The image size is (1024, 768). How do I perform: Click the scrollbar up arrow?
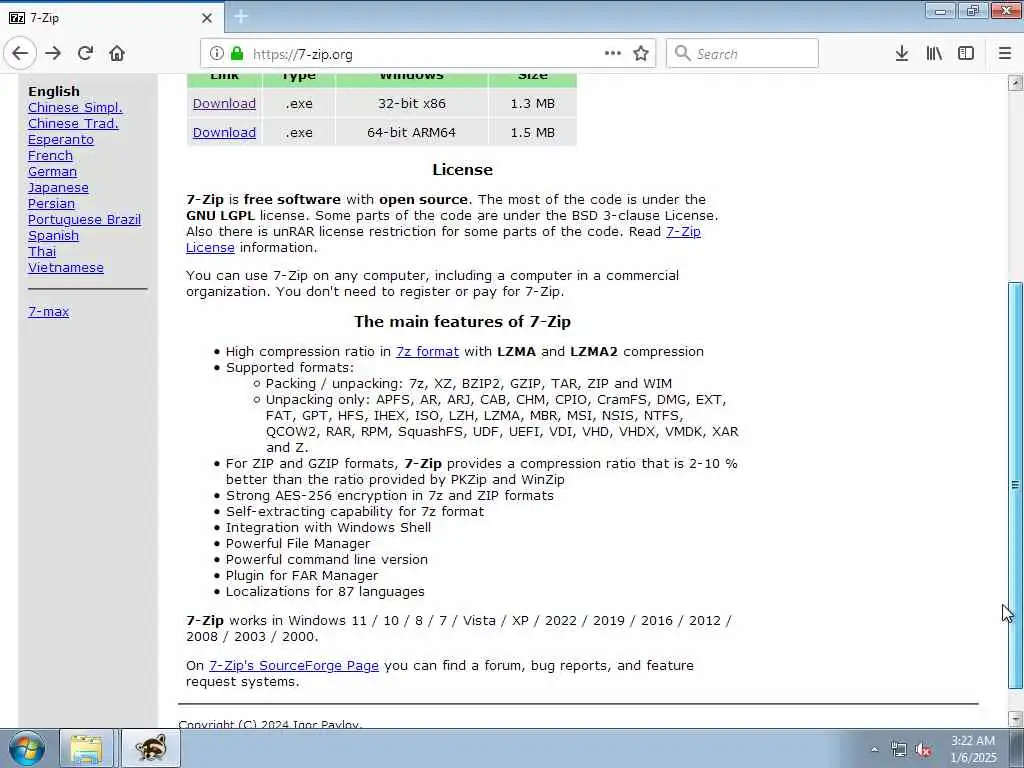tap(1015, 83)
